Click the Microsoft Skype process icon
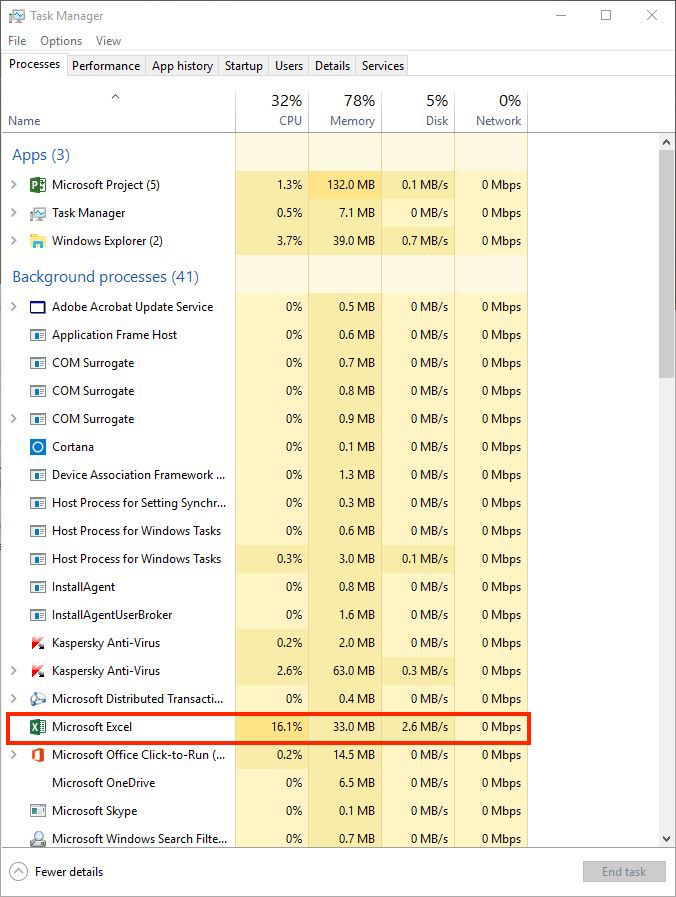Image resolution: width=676 pixels, height=897 pixels. 38,811
